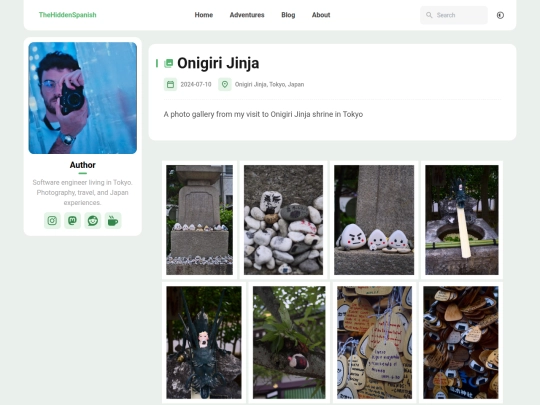Open the author's mirror selfie photo
The height and width of the screenshot is (405, 540).
coord(83,98)
